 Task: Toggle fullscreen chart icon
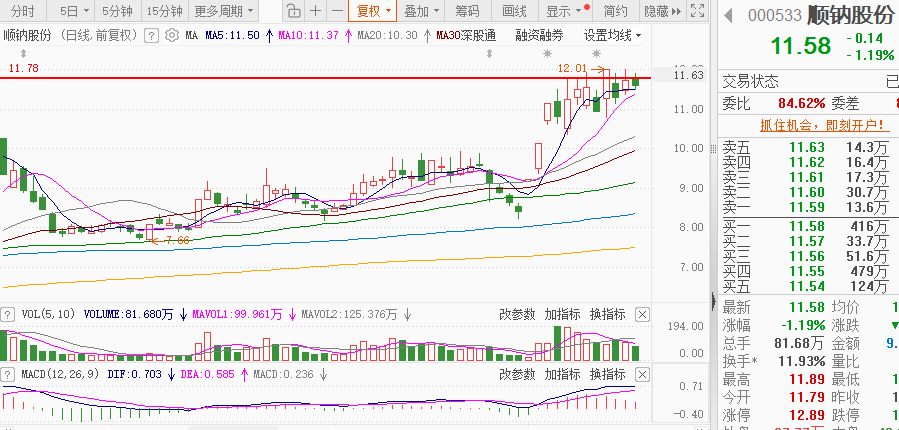pyautogui.click(x=697, y=11)
